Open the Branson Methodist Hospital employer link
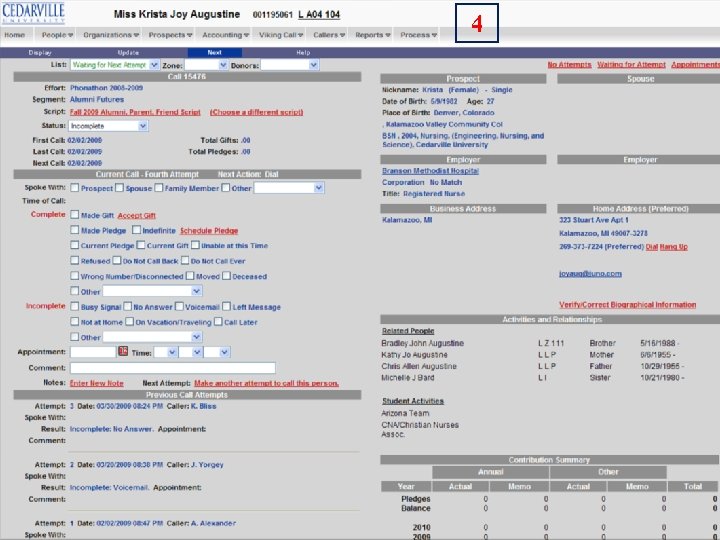The height and width of the screenshot is (540, 720). (430, 171)
